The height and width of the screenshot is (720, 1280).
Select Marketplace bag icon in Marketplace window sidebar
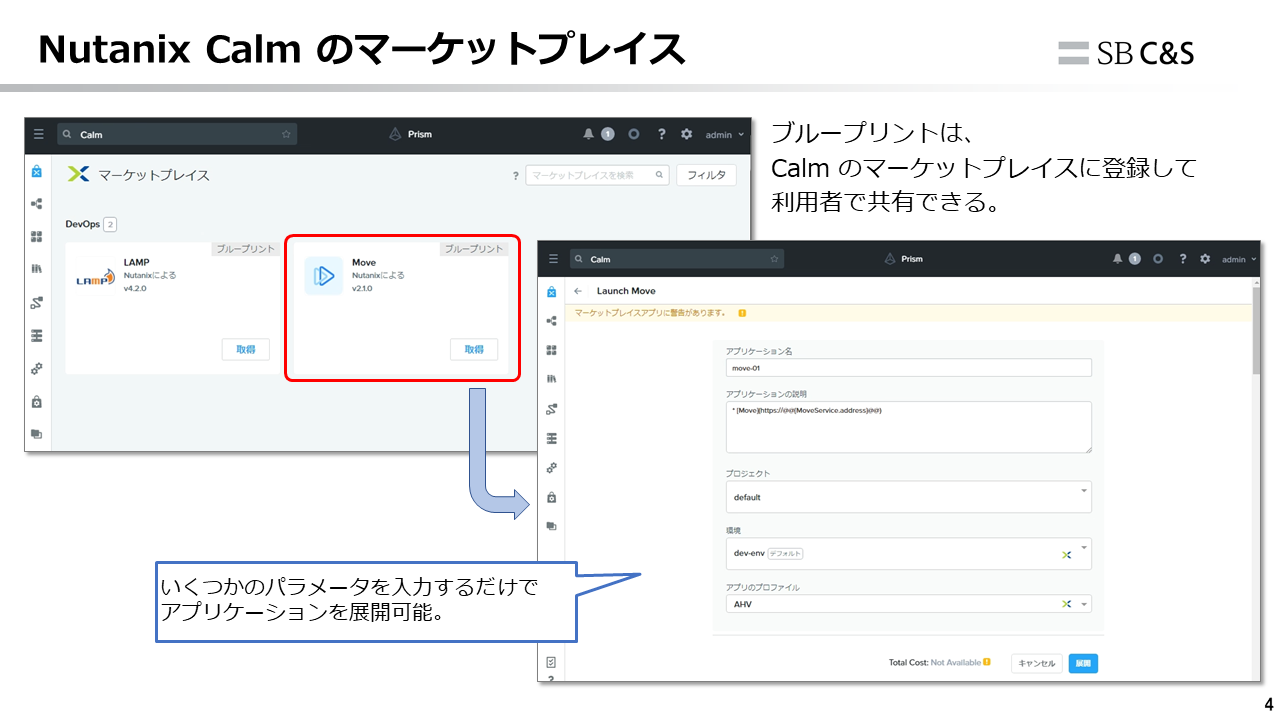tap(37, 172)
